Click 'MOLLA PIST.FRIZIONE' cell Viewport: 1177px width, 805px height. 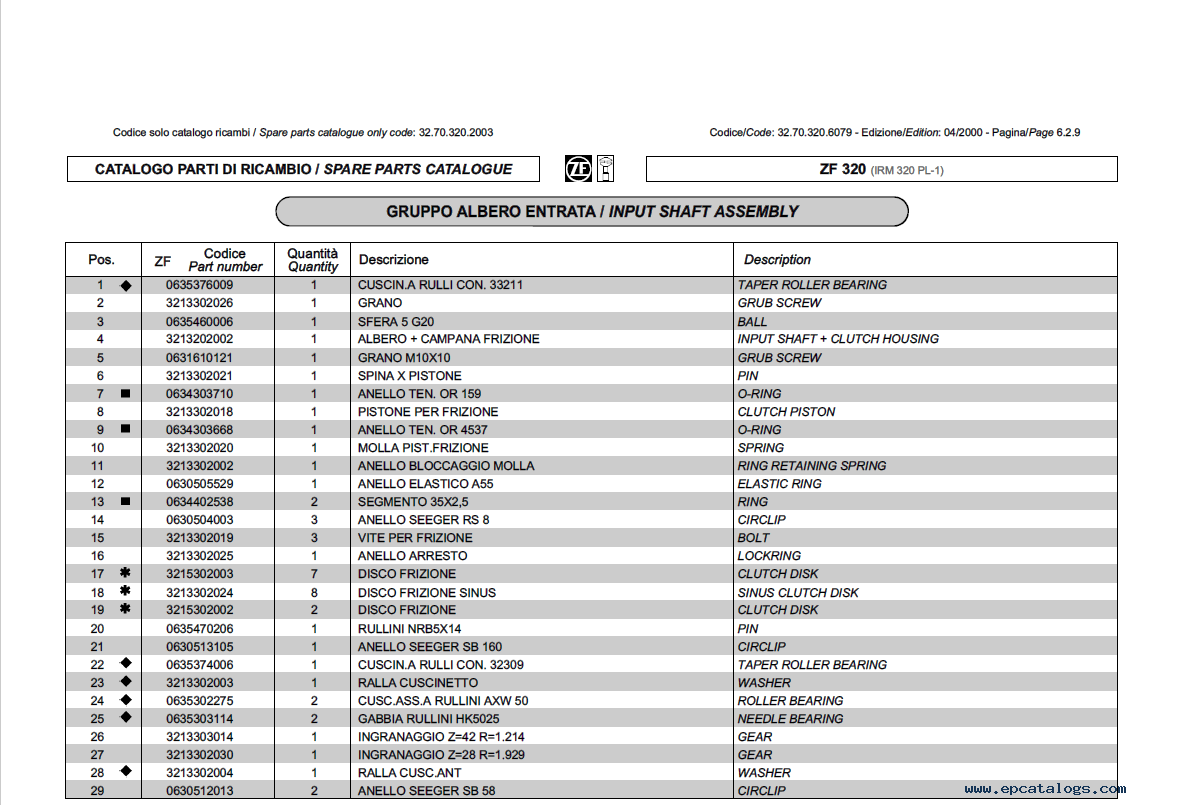click(x=423, y=448)
